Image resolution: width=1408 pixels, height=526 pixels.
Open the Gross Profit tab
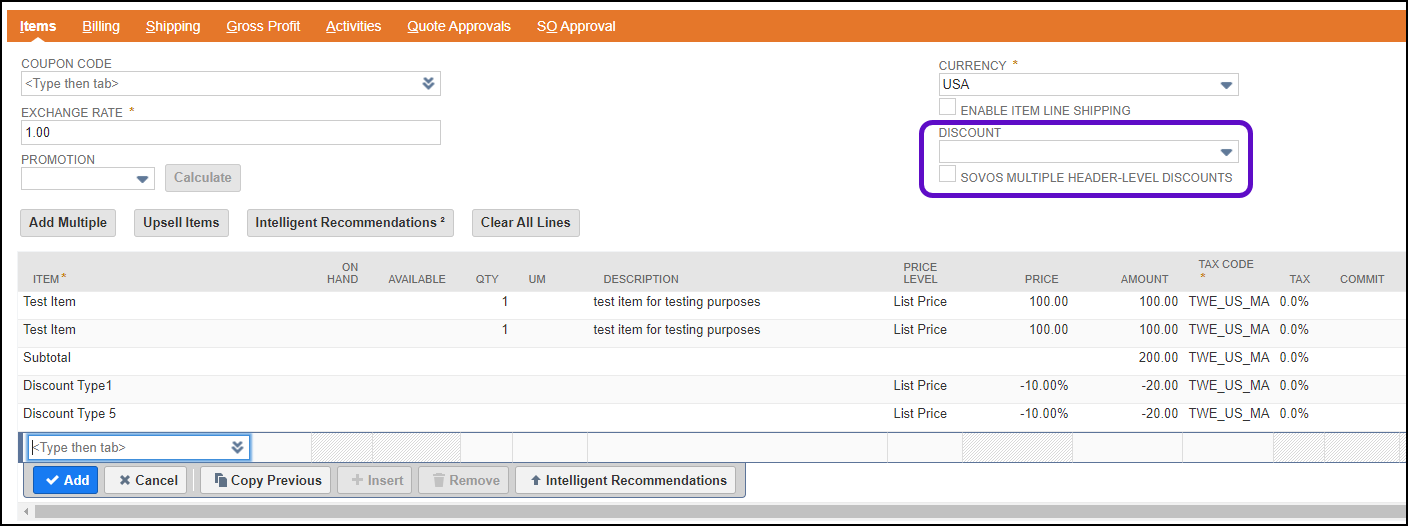(x=263, y=26)
